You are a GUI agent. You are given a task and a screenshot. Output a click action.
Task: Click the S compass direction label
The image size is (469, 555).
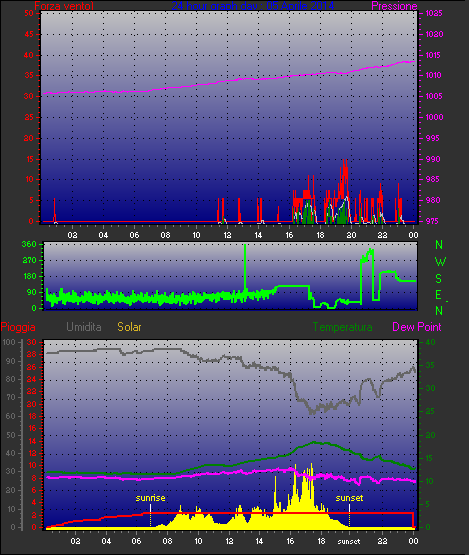click(439, 279)
